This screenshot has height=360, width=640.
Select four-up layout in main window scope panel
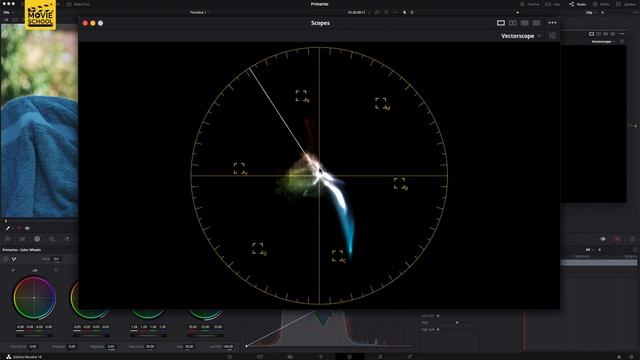613,34
